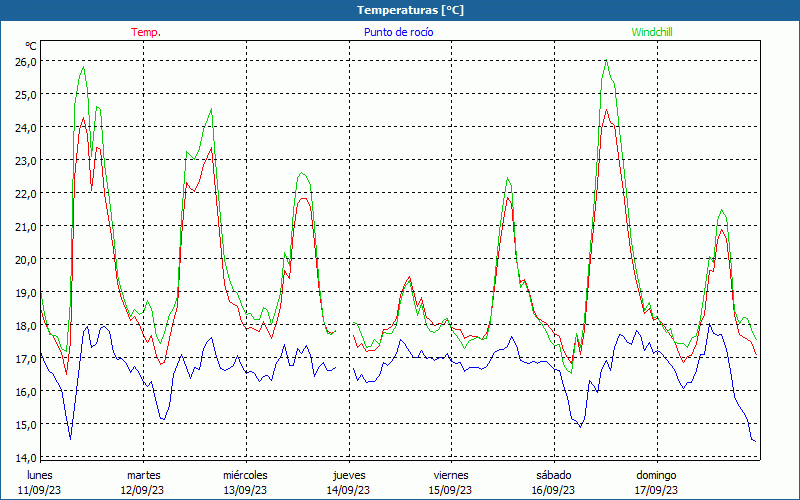Click the '17,0' y-axis value
This screenshot has width=800, height=500.
point(27,359)
